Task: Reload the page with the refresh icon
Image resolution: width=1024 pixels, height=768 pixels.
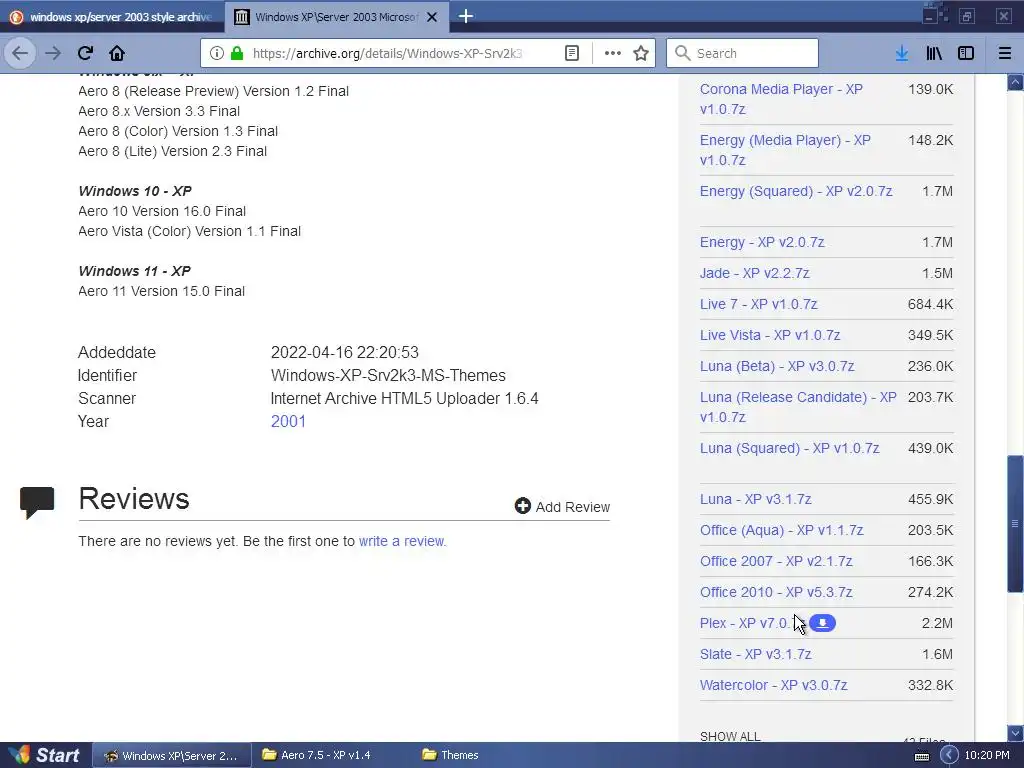Action: pos(85,53)
